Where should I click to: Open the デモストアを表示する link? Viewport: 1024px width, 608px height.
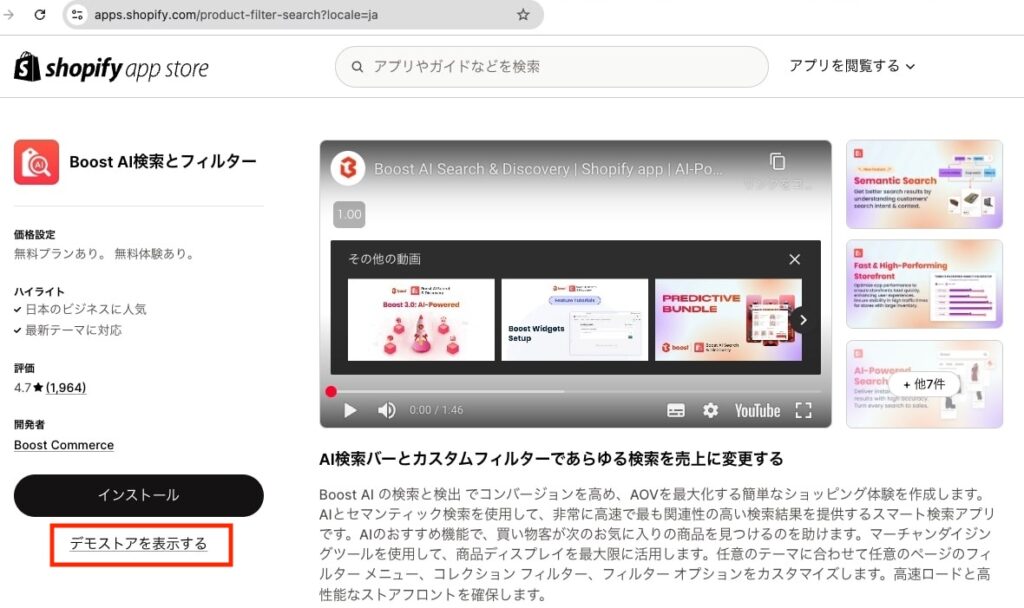138,544
